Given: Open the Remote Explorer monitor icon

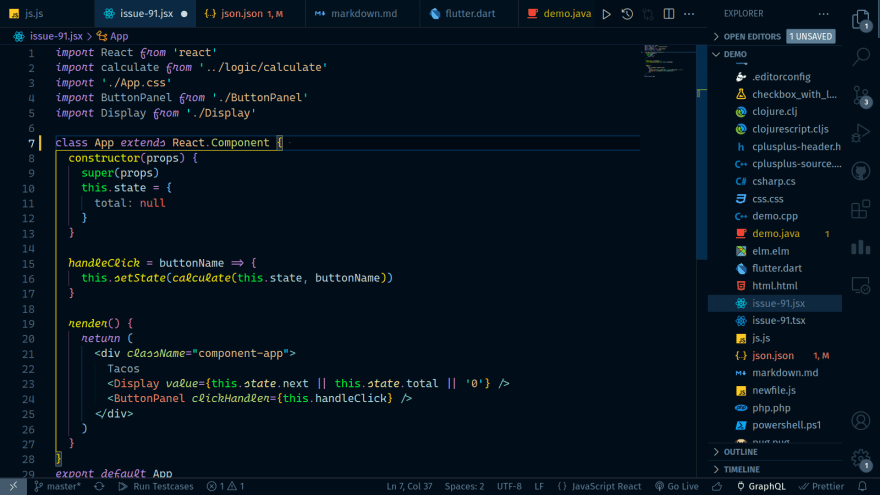Looking at the screenshot, I should (861, 285).
